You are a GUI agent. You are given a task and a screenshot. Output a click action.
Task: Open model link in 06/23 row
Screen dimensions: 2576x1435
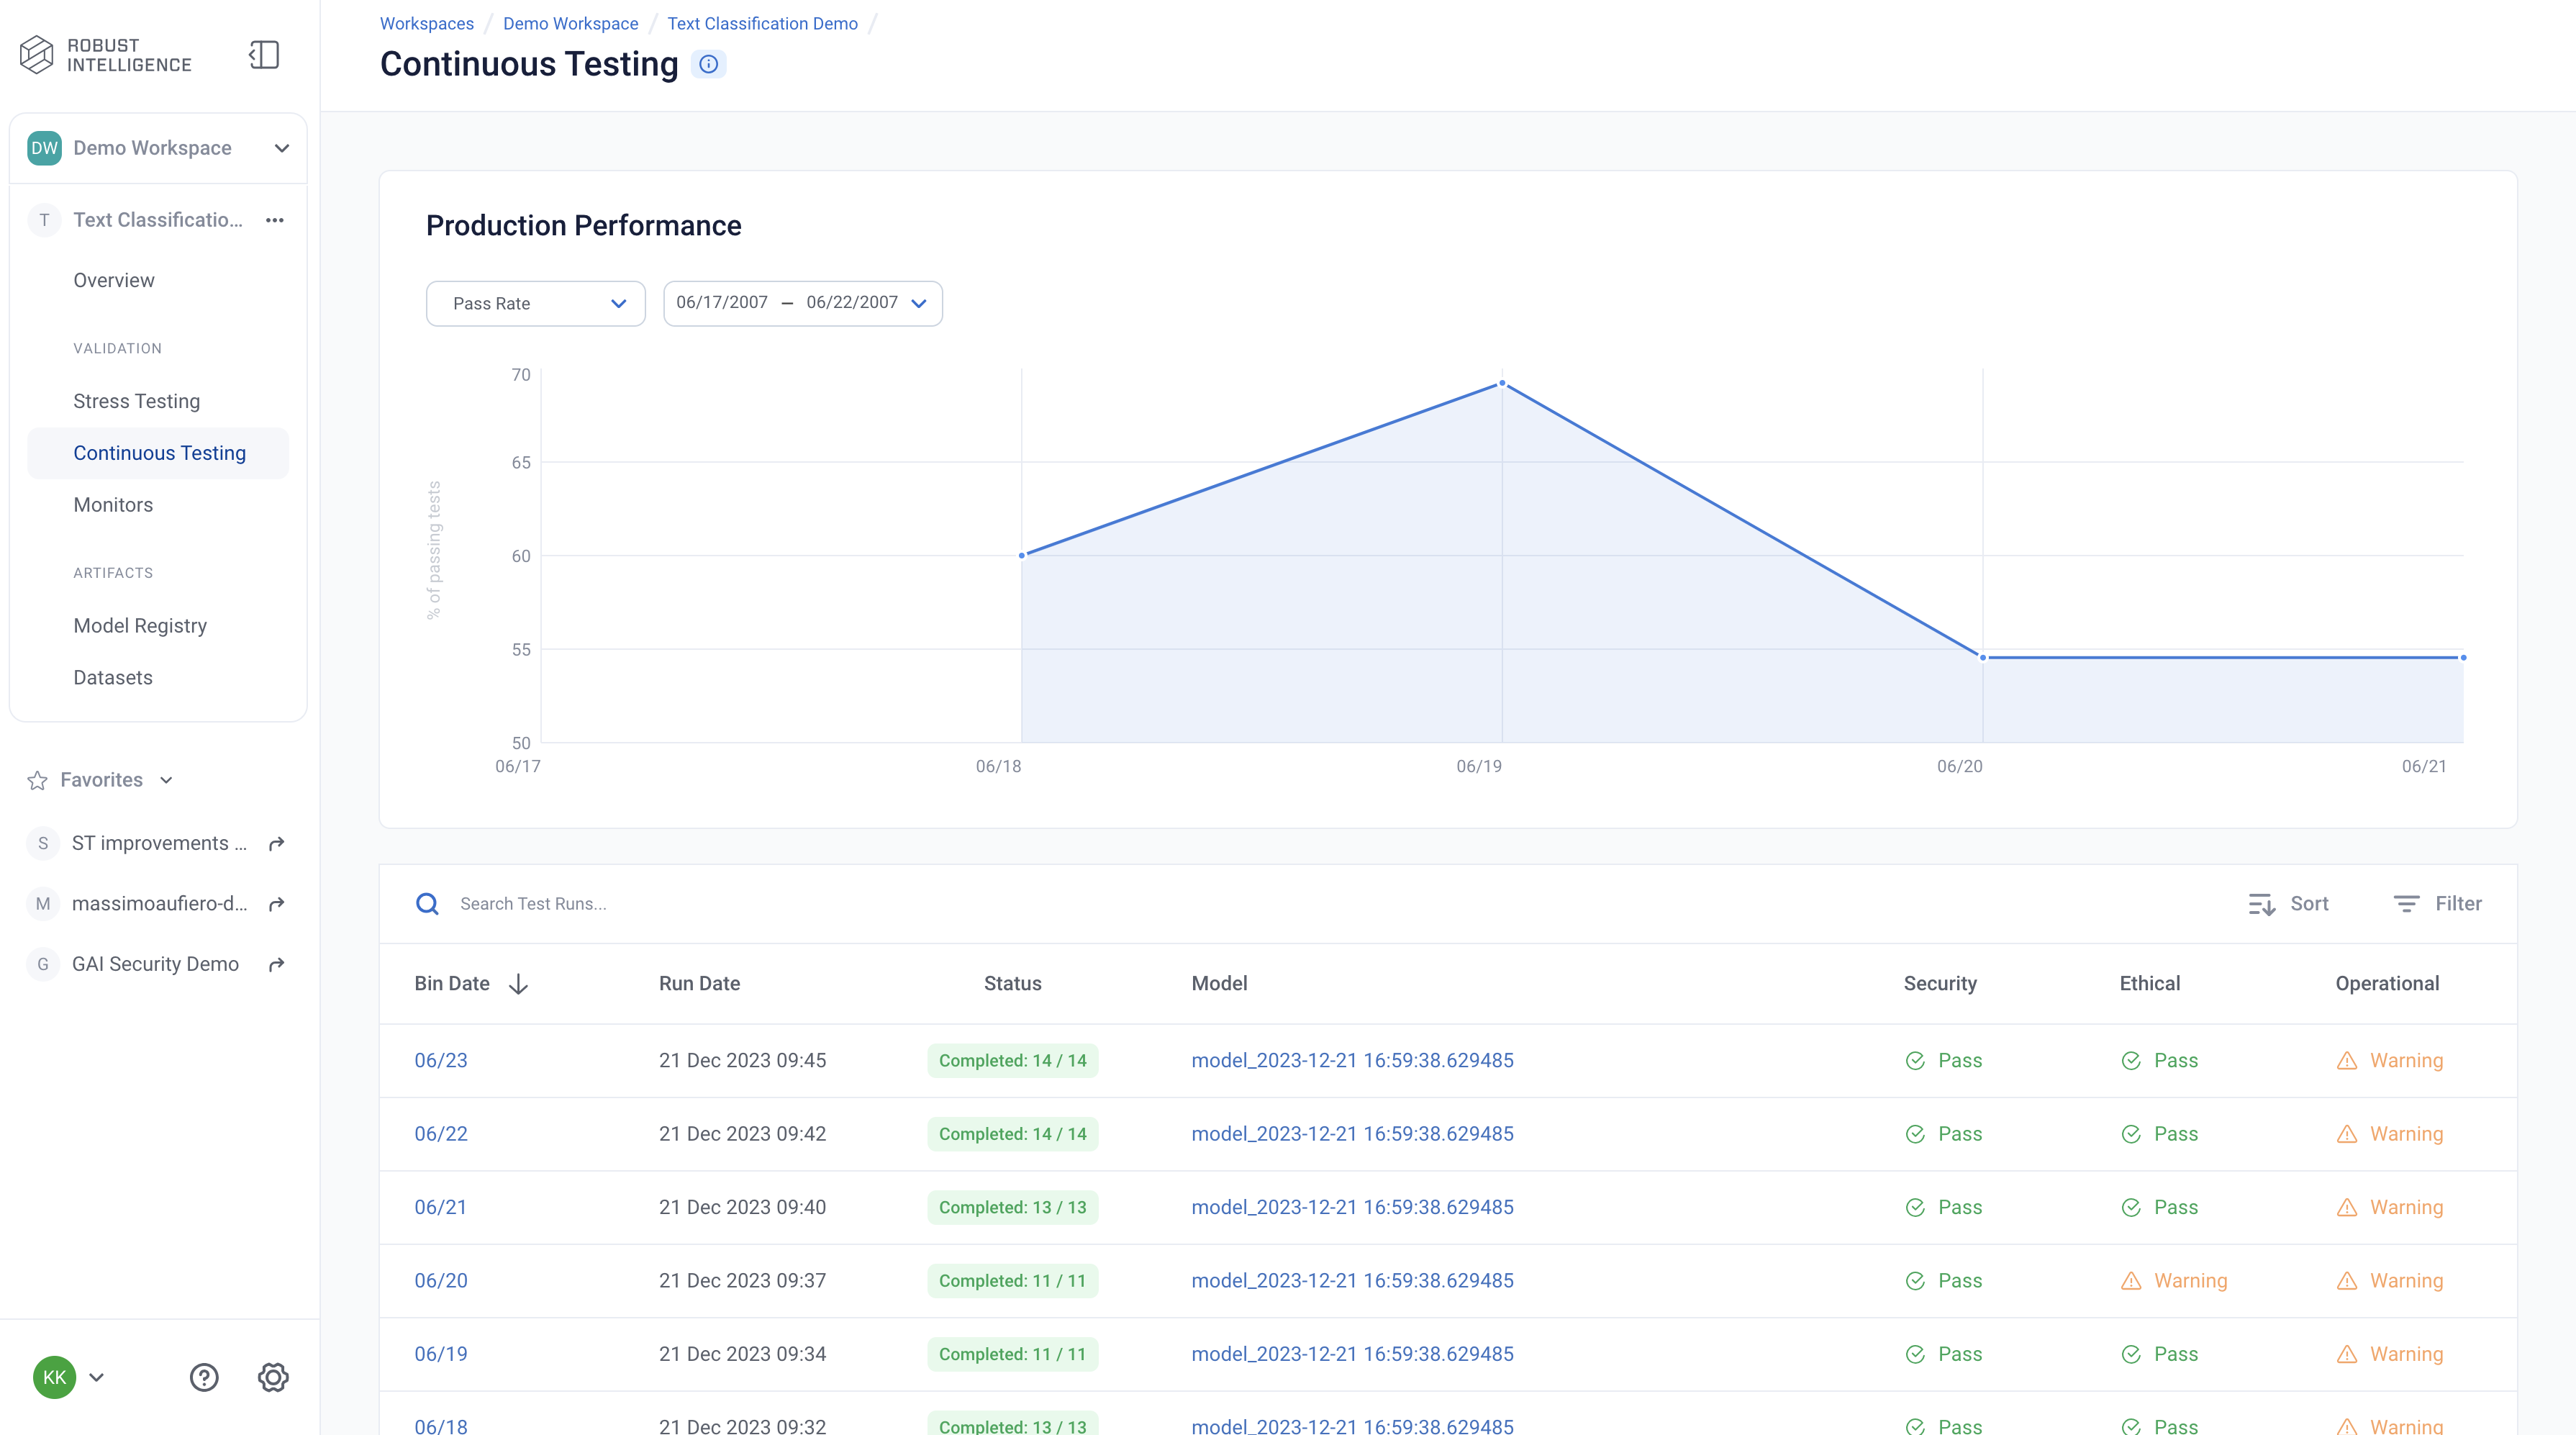1352,1061
